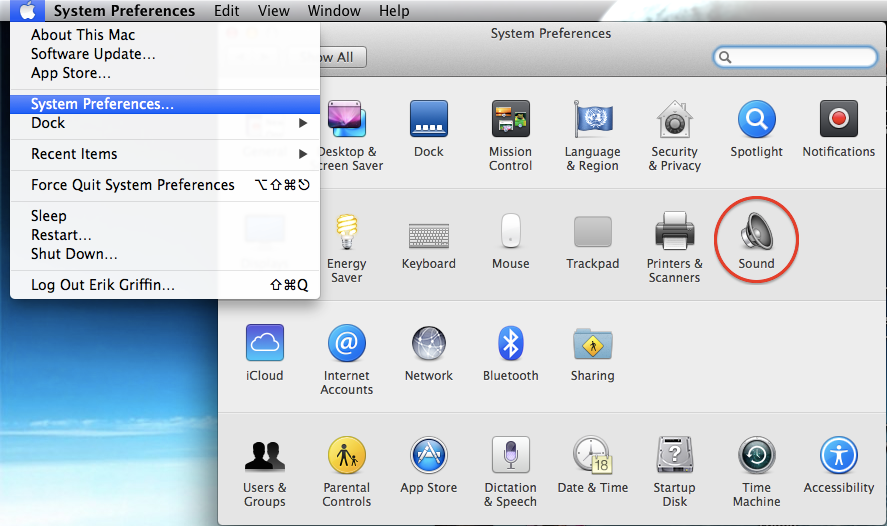Open Mission Control preferences

pyautogui.click(x=510, y=136)
